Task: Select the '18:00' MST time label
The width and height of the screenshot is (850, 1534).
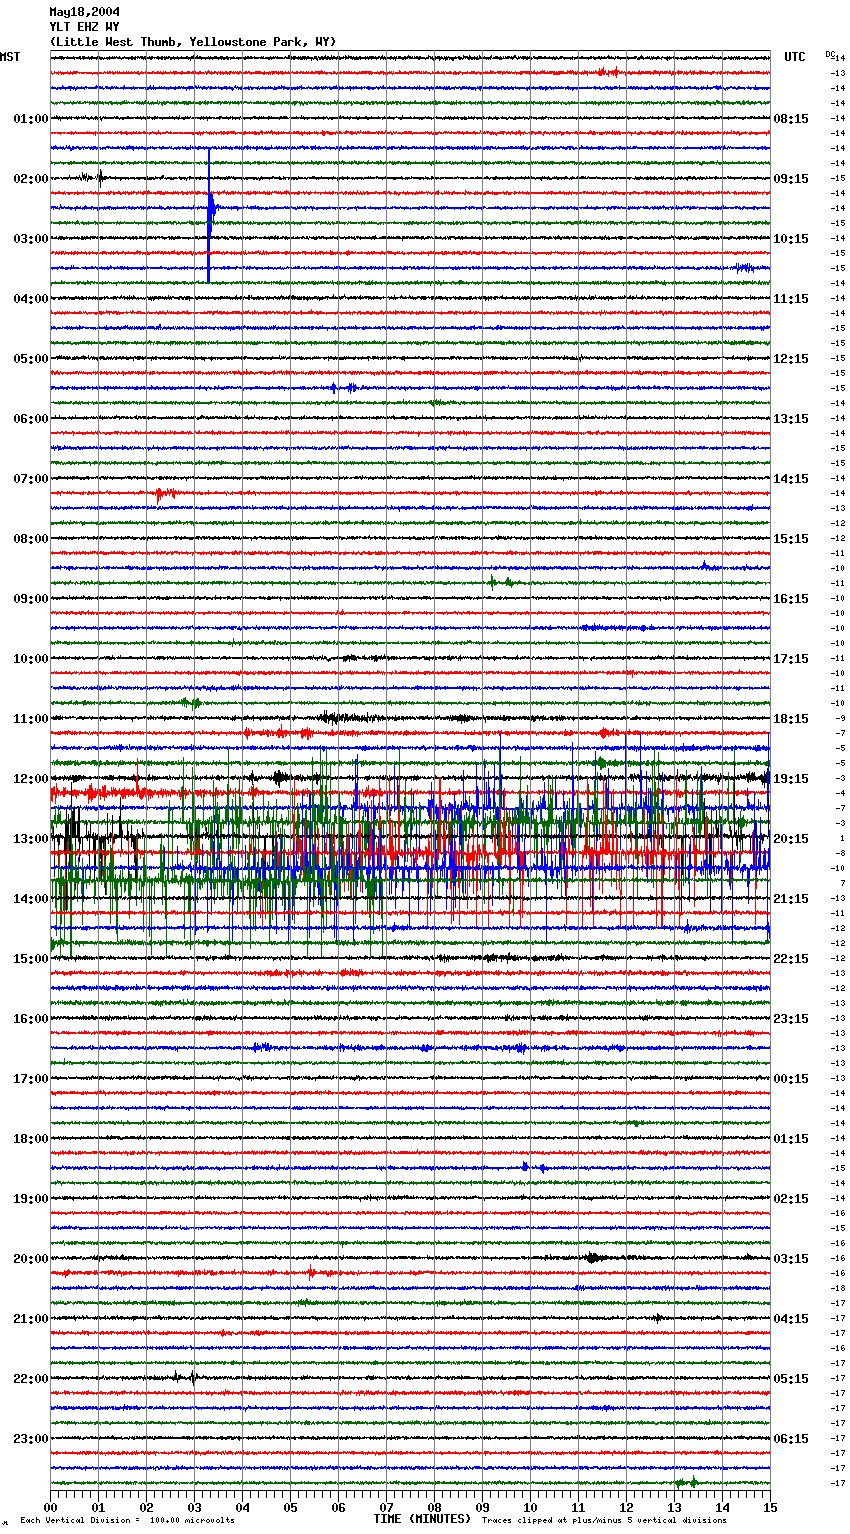Action: (x=31, y=1139)
